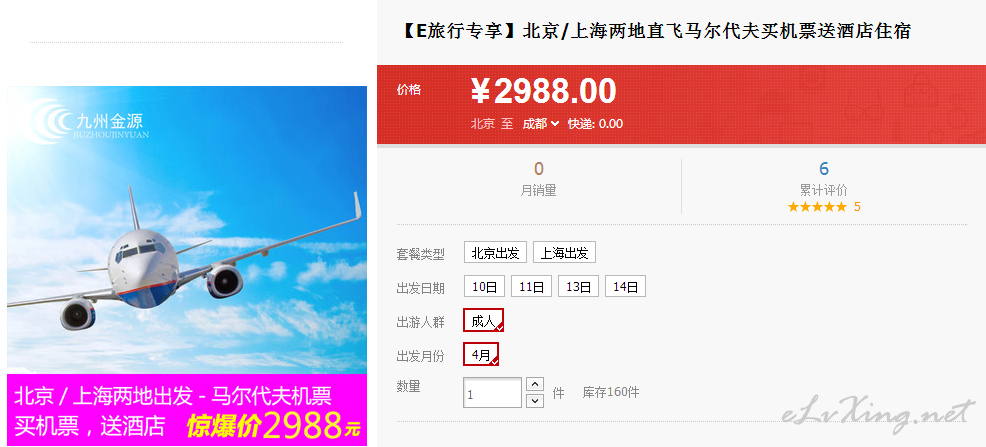The width and height of the screenshot is (986, 447).
Task: Open the 累计评价 review count 6
Action: click(824, 168)
